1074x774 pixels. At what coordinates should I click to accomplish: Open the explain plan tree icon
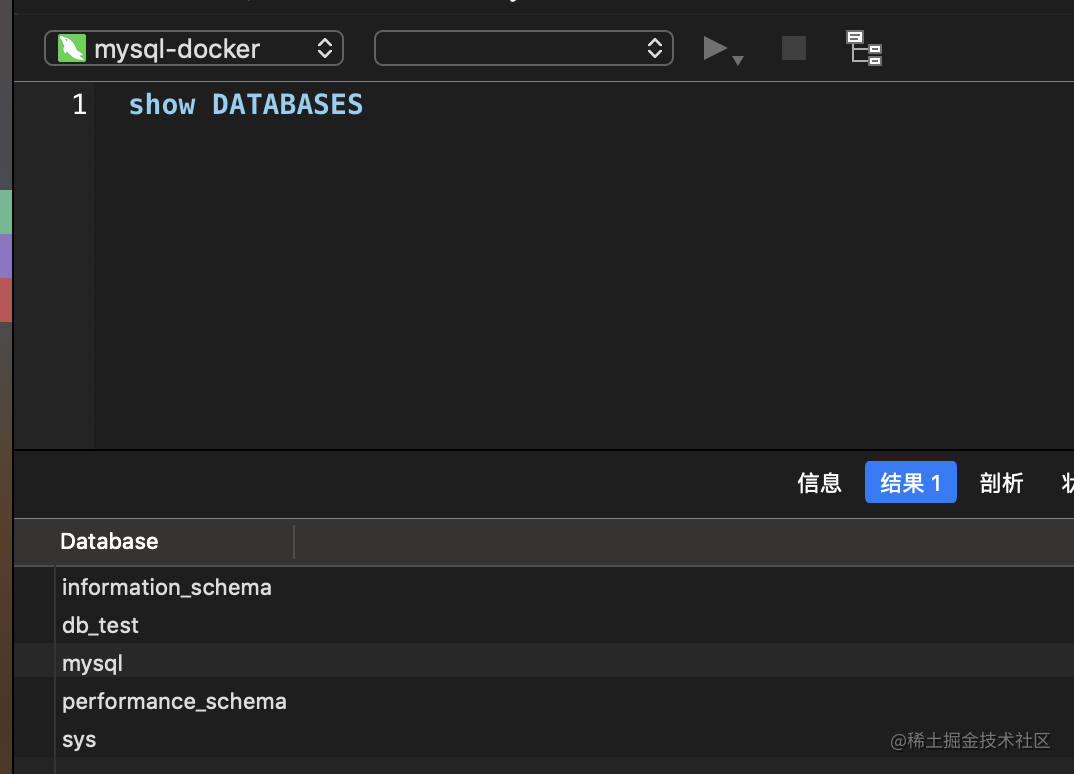point(864,48)
